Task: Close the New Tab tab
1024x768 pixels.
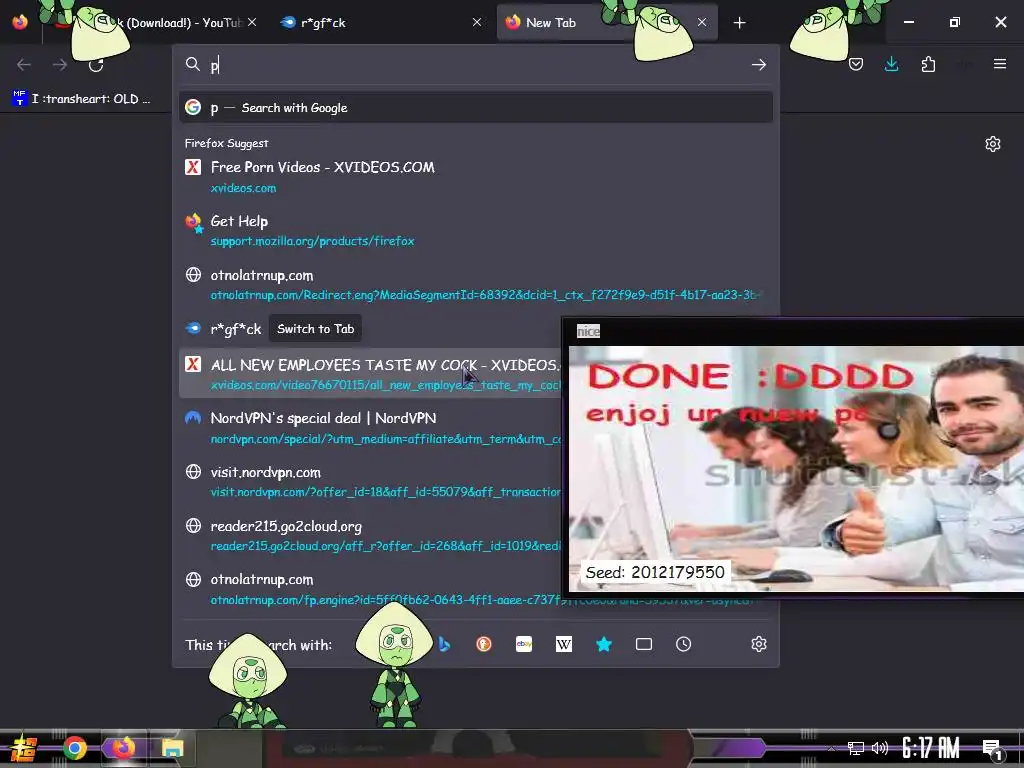Action: pos(701,22)
